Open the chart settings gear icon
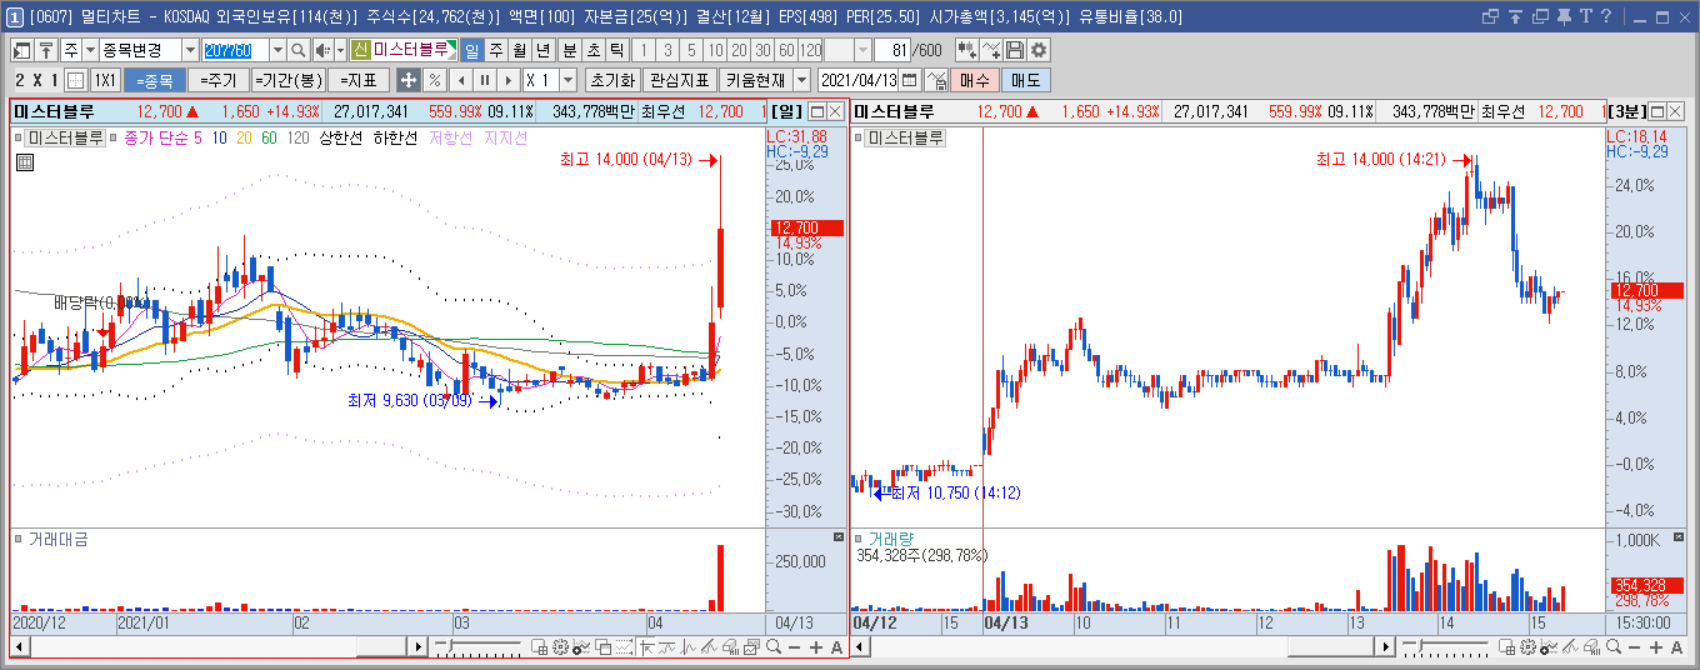The width and height of the screenshot is (1700, 670). [1039, 50]
